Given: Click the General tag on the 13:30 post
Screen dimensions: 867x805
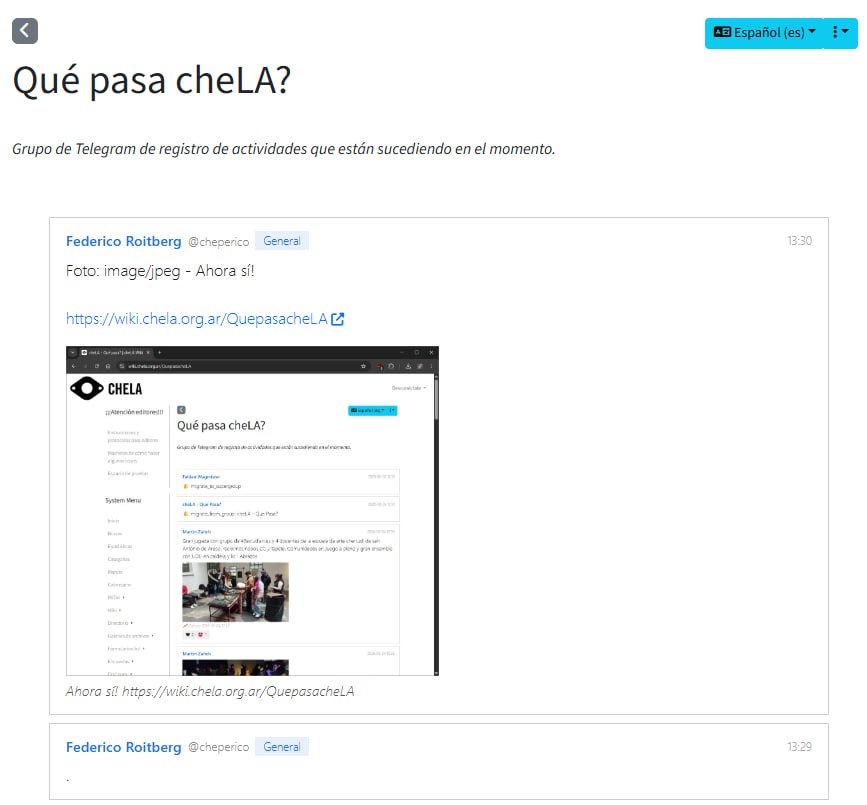Looking at the screenshot, I should click(282, 241).
